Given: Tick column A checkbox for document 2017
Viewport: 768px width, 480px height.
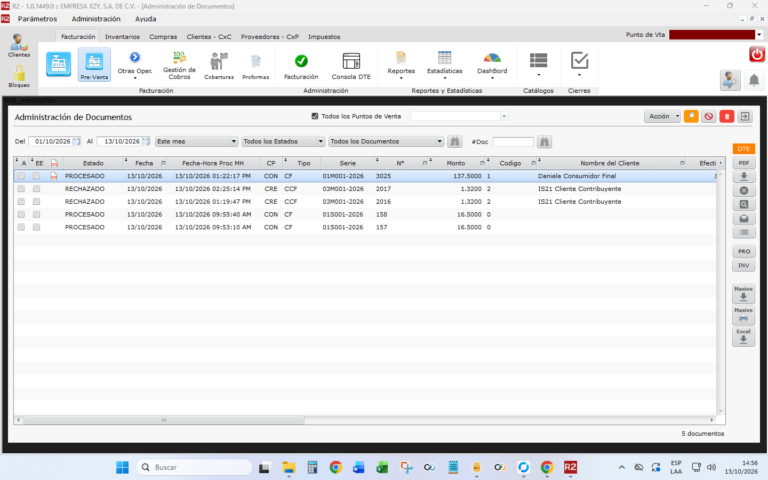Looking at the screenshot, I should tap(21, 189).
